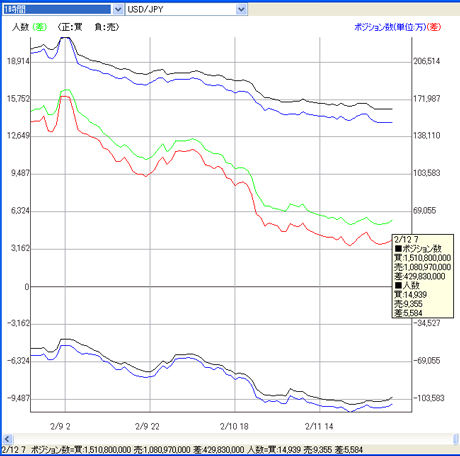
Task: Open the USD/JPY currency pair dropdown arrow
Action: (242, 9)
